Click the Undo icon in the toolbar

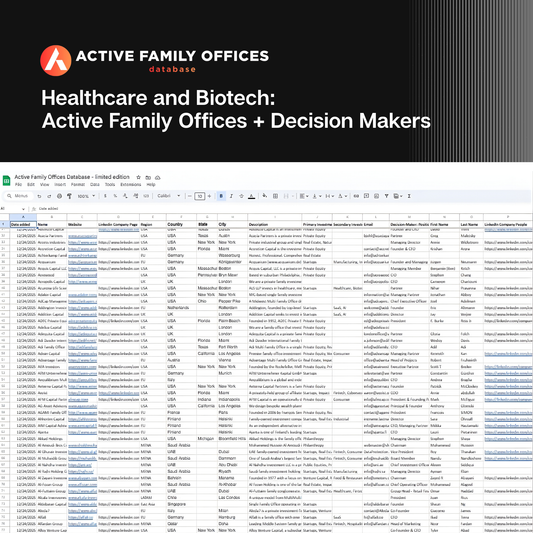(39, 196)
